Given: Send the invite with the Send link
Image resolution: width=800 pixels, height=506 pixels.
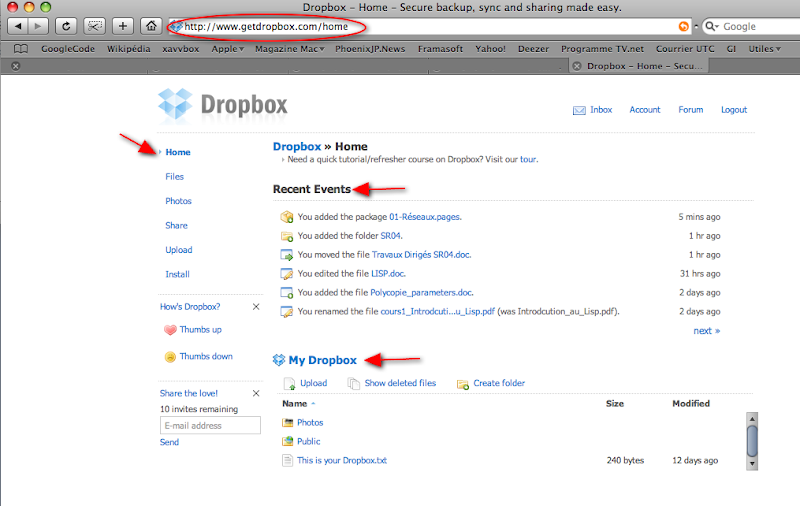Looking at the screenshot, I should tap(169, 442).
